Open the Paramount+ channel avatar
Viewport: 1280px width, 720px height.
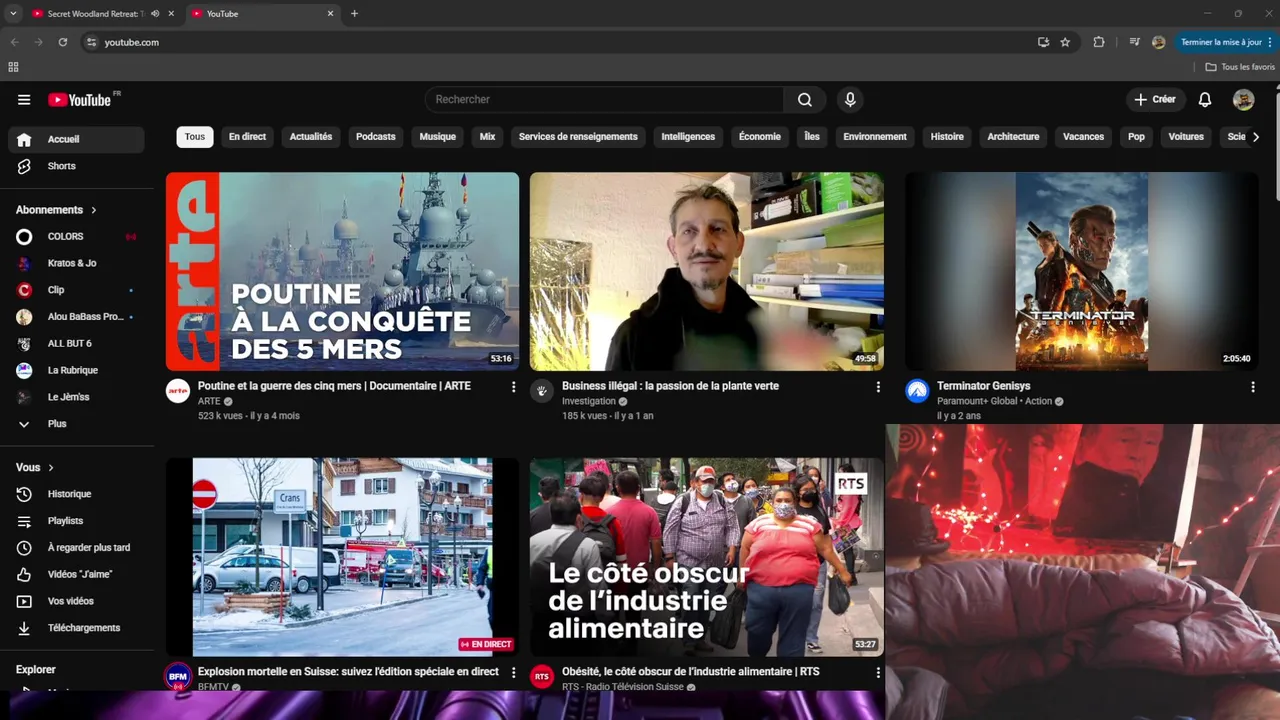(x=917, y=391)
